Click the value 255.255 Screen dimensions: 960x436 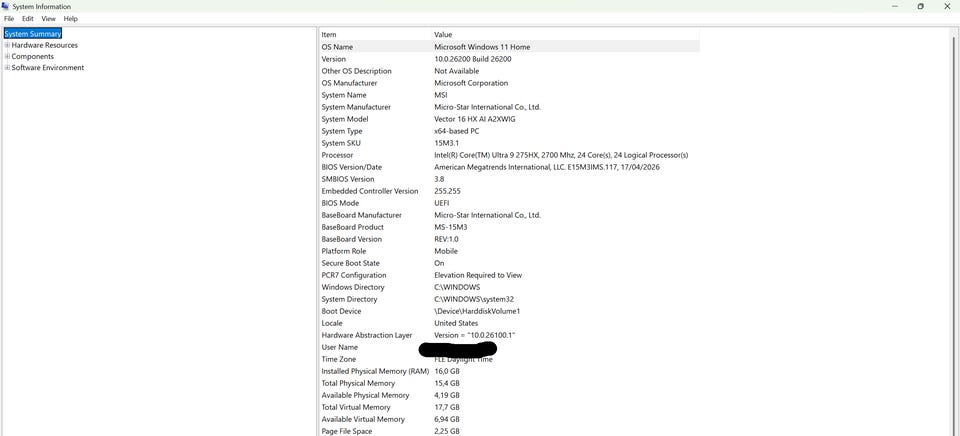point(448,191)
